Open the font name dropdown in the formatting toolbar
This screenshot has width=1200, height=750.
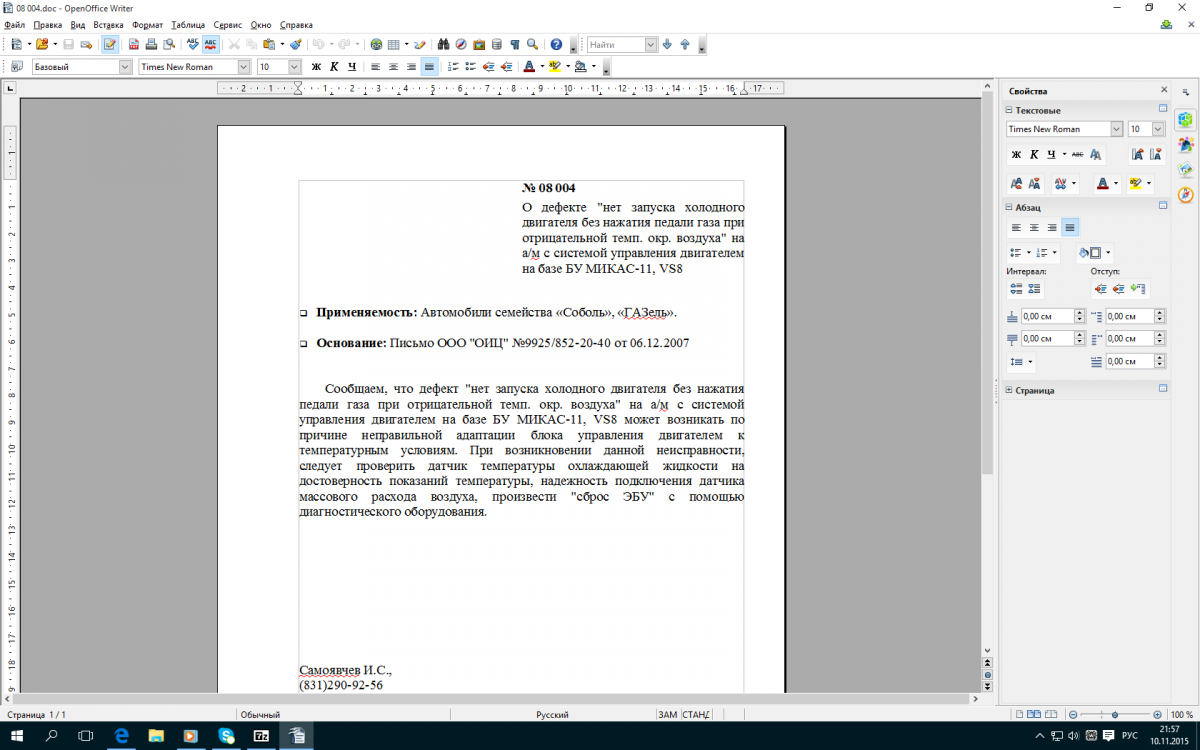(244, 67)
